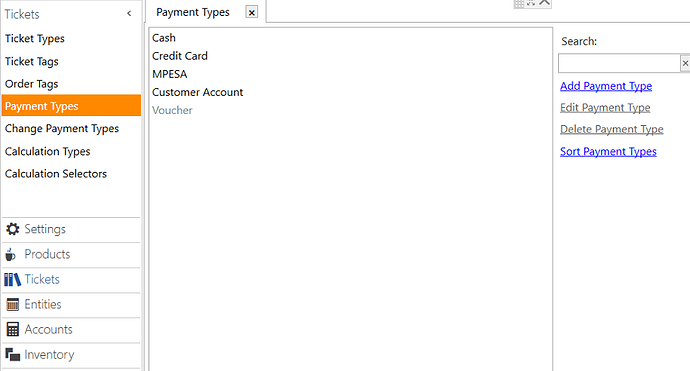690x371 pixels.
Task: Click the Delete Payment Type link
Action: (612, 129)
